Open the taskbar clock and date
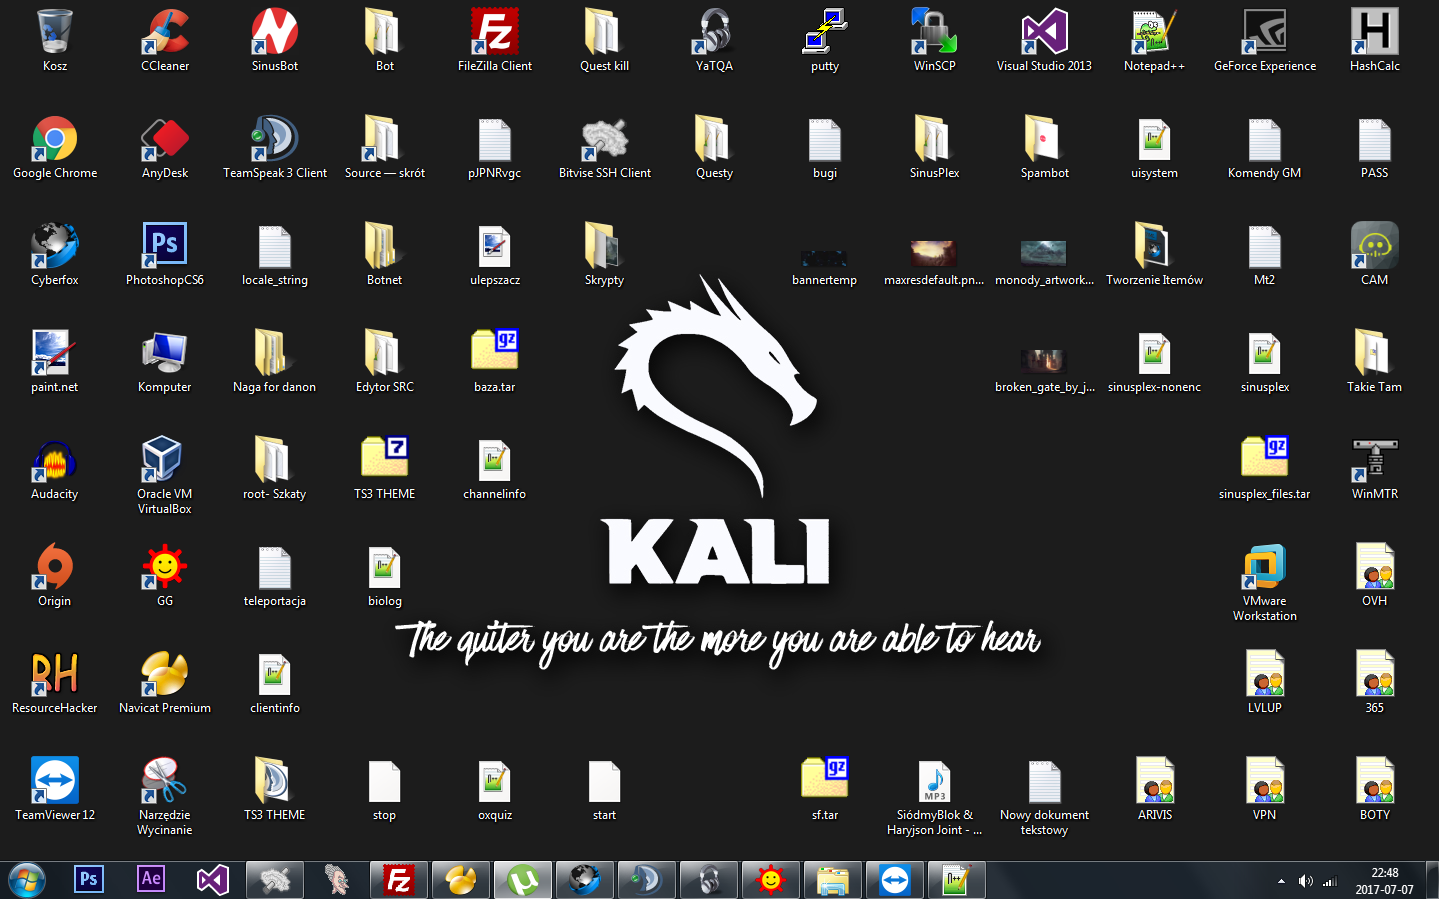 1384,881
